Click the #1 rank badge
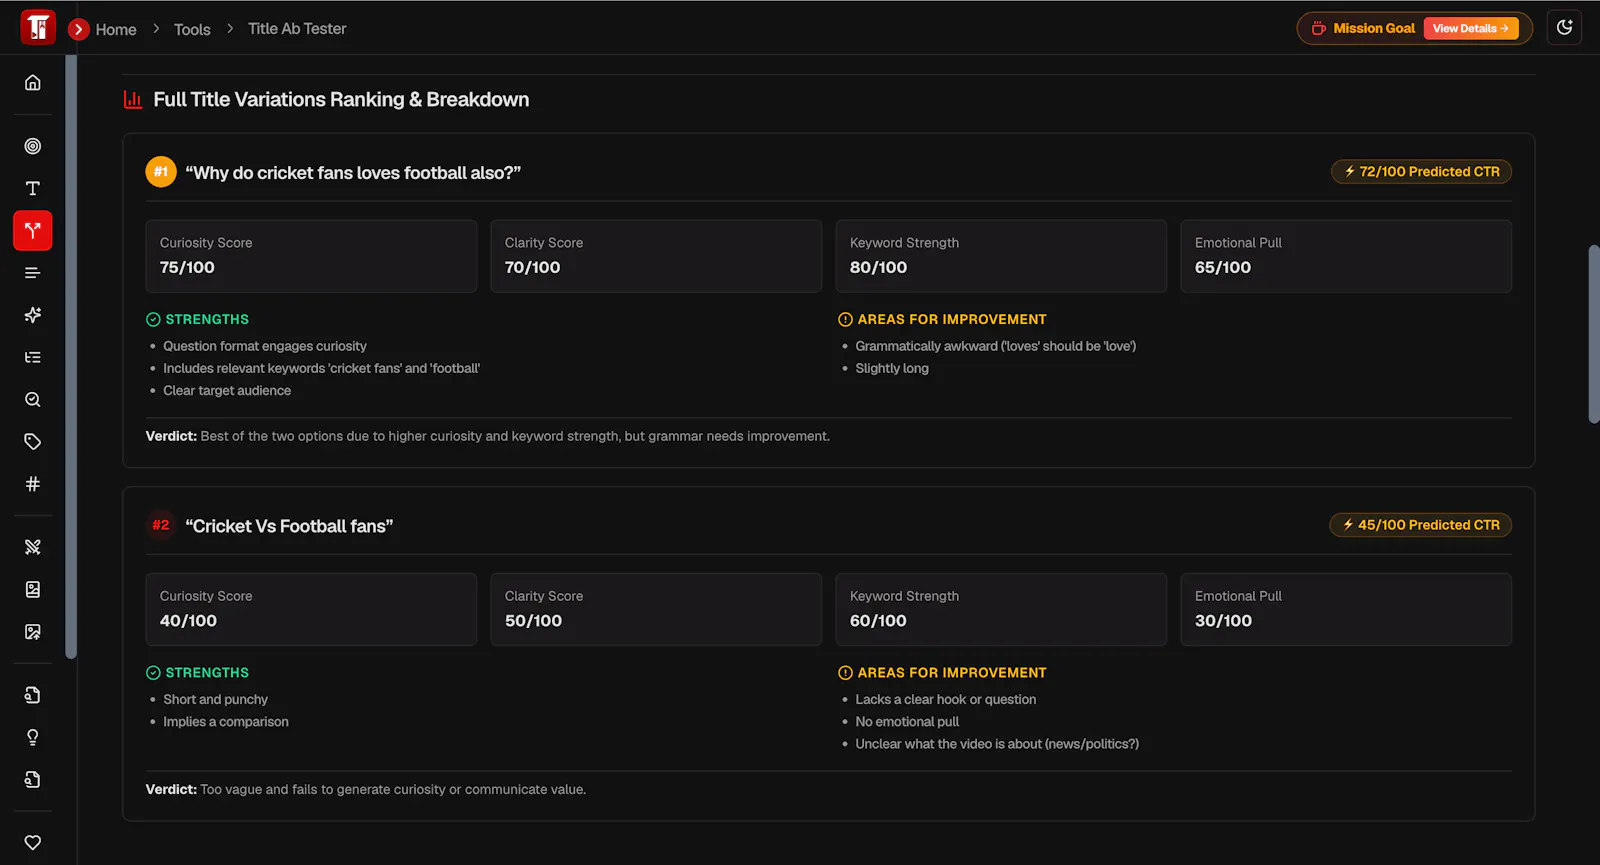 (161, 172)
